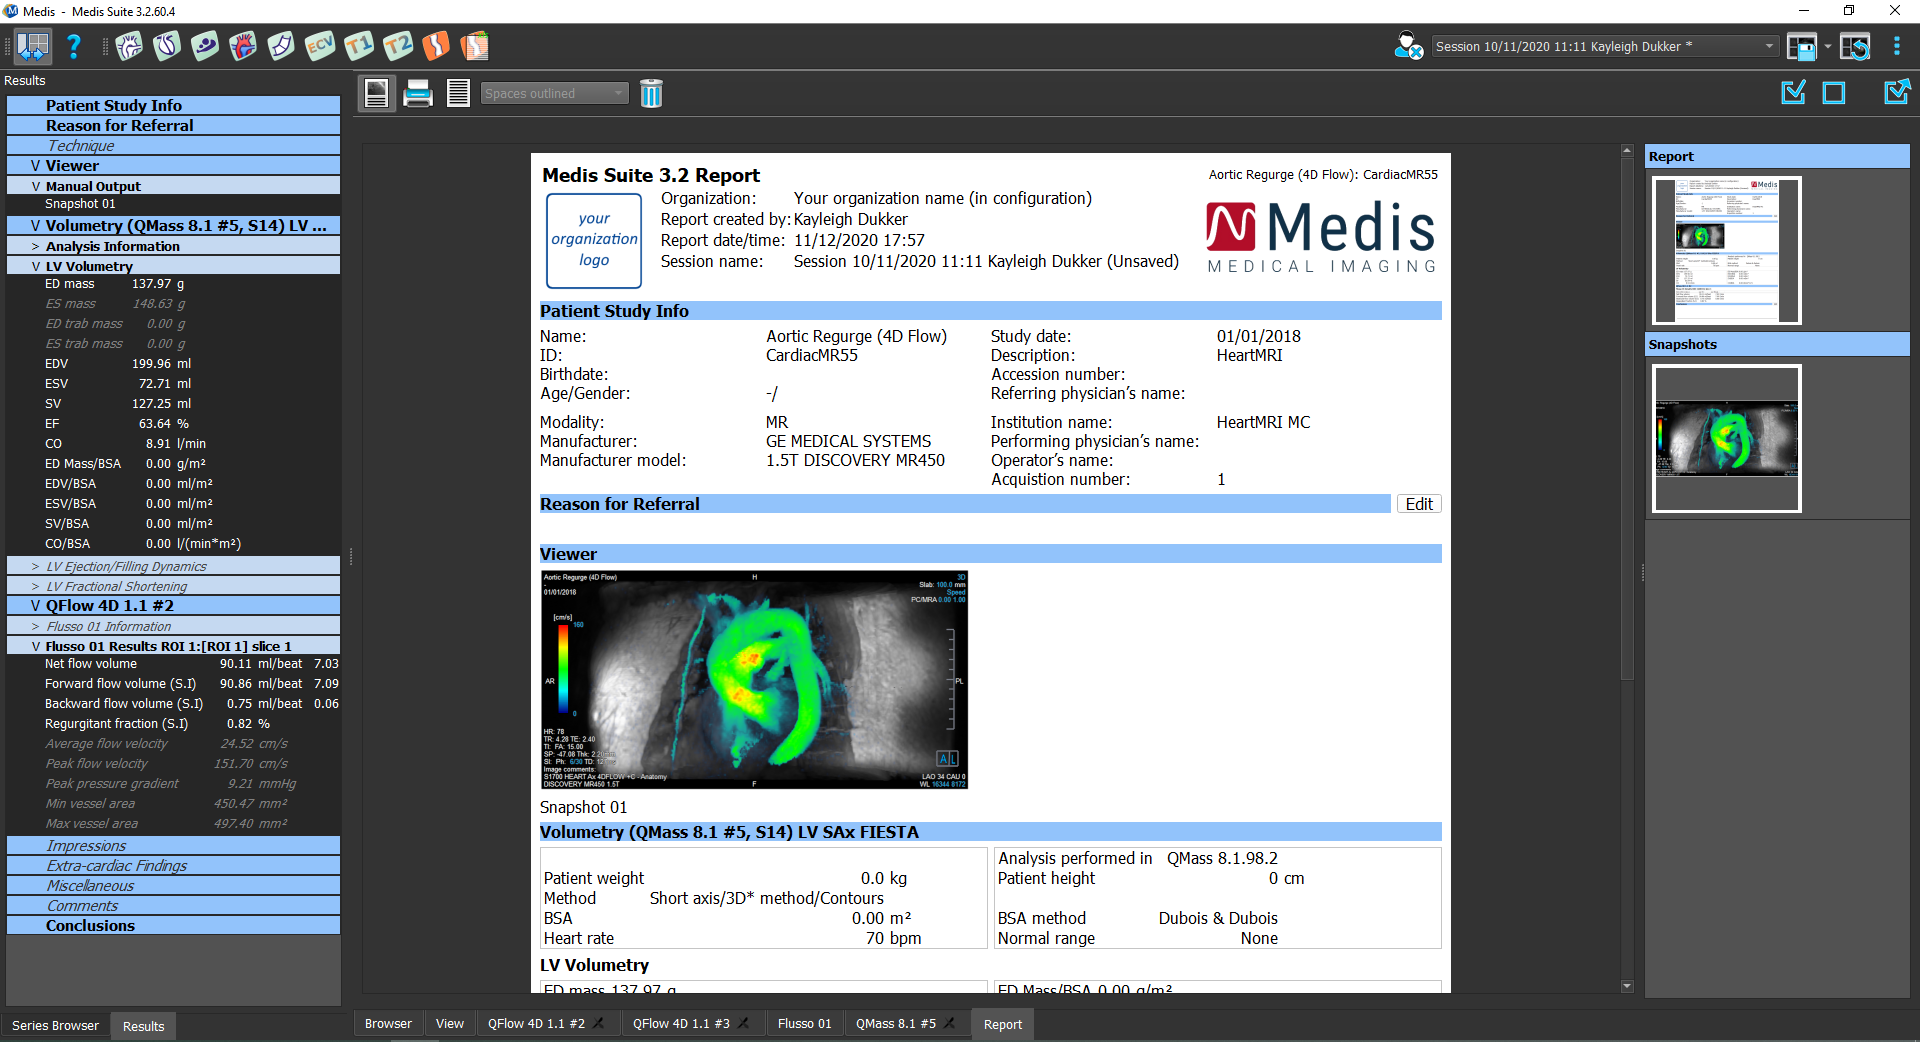The image size is (1920, 1042).
Task: Expand LV Ejection/Filling Dynamics results
Action: click(x=33, y=566)
